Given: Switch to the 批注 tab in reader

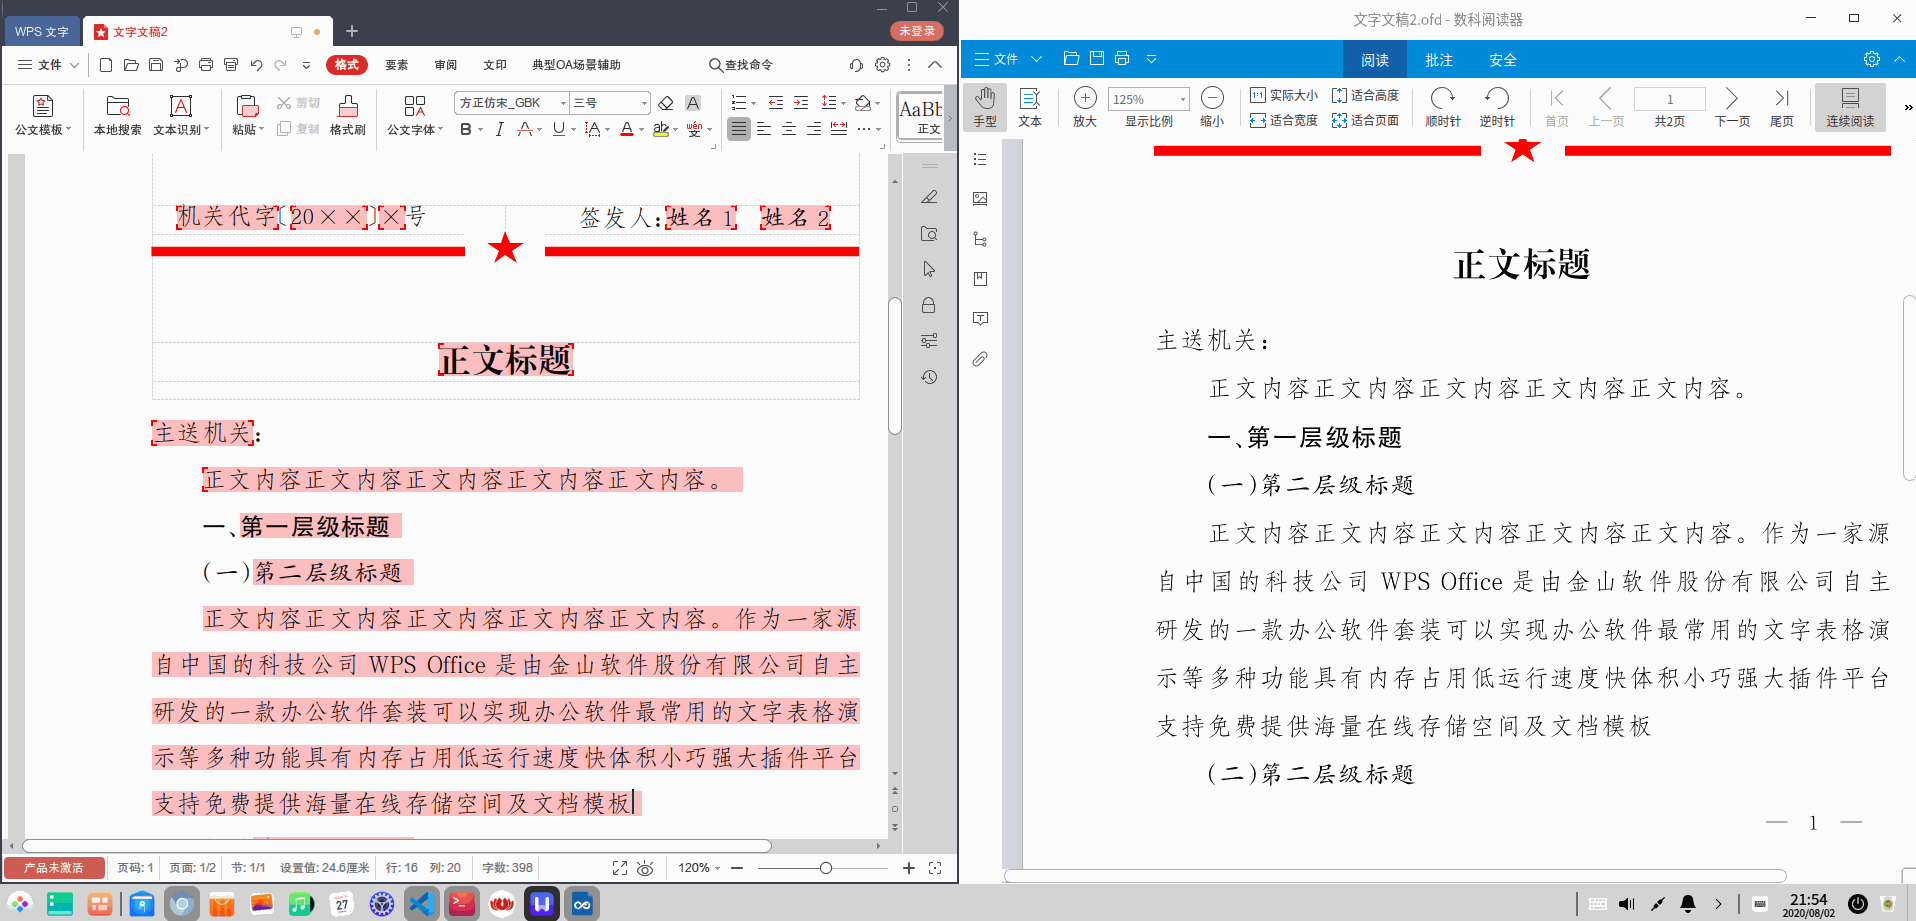Looking at the screenshot, I should click(x=1438, y=59).
